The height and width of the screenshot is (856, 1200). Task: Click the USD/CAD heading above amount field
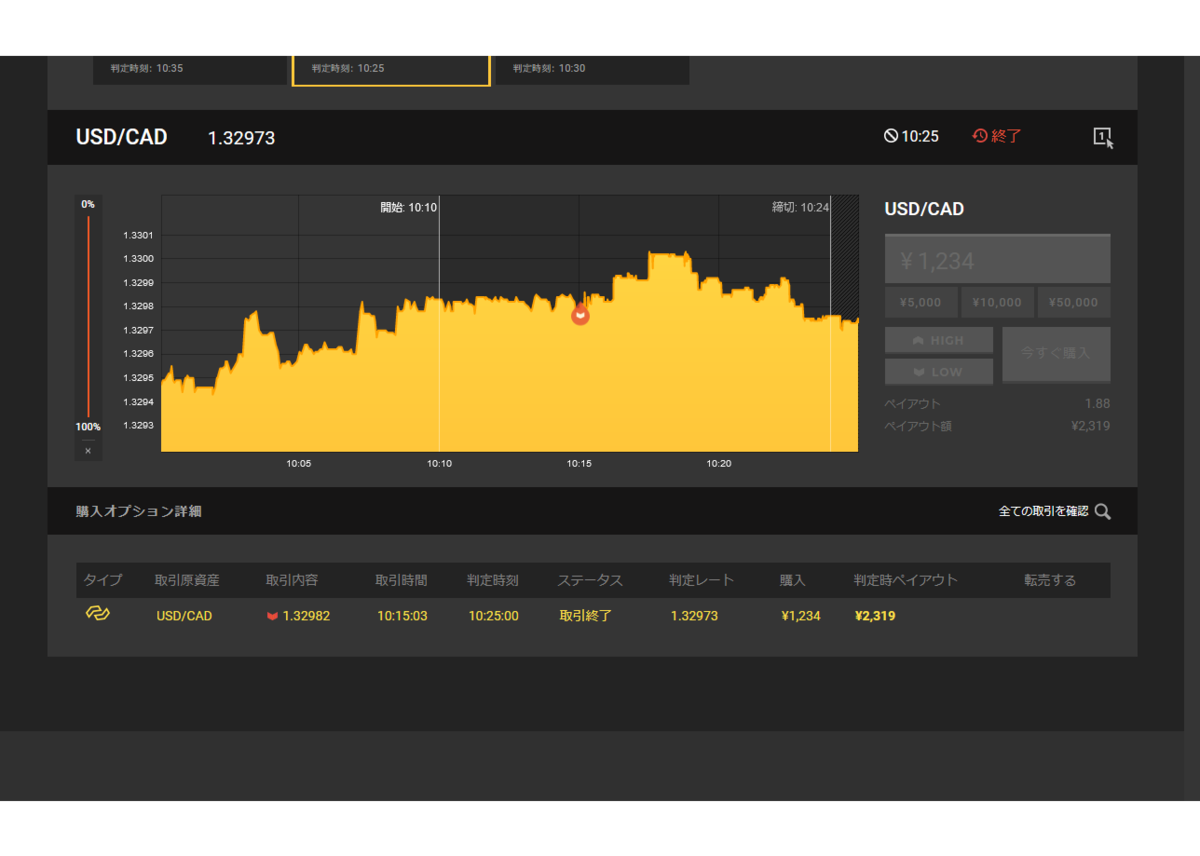click(925, 209)
